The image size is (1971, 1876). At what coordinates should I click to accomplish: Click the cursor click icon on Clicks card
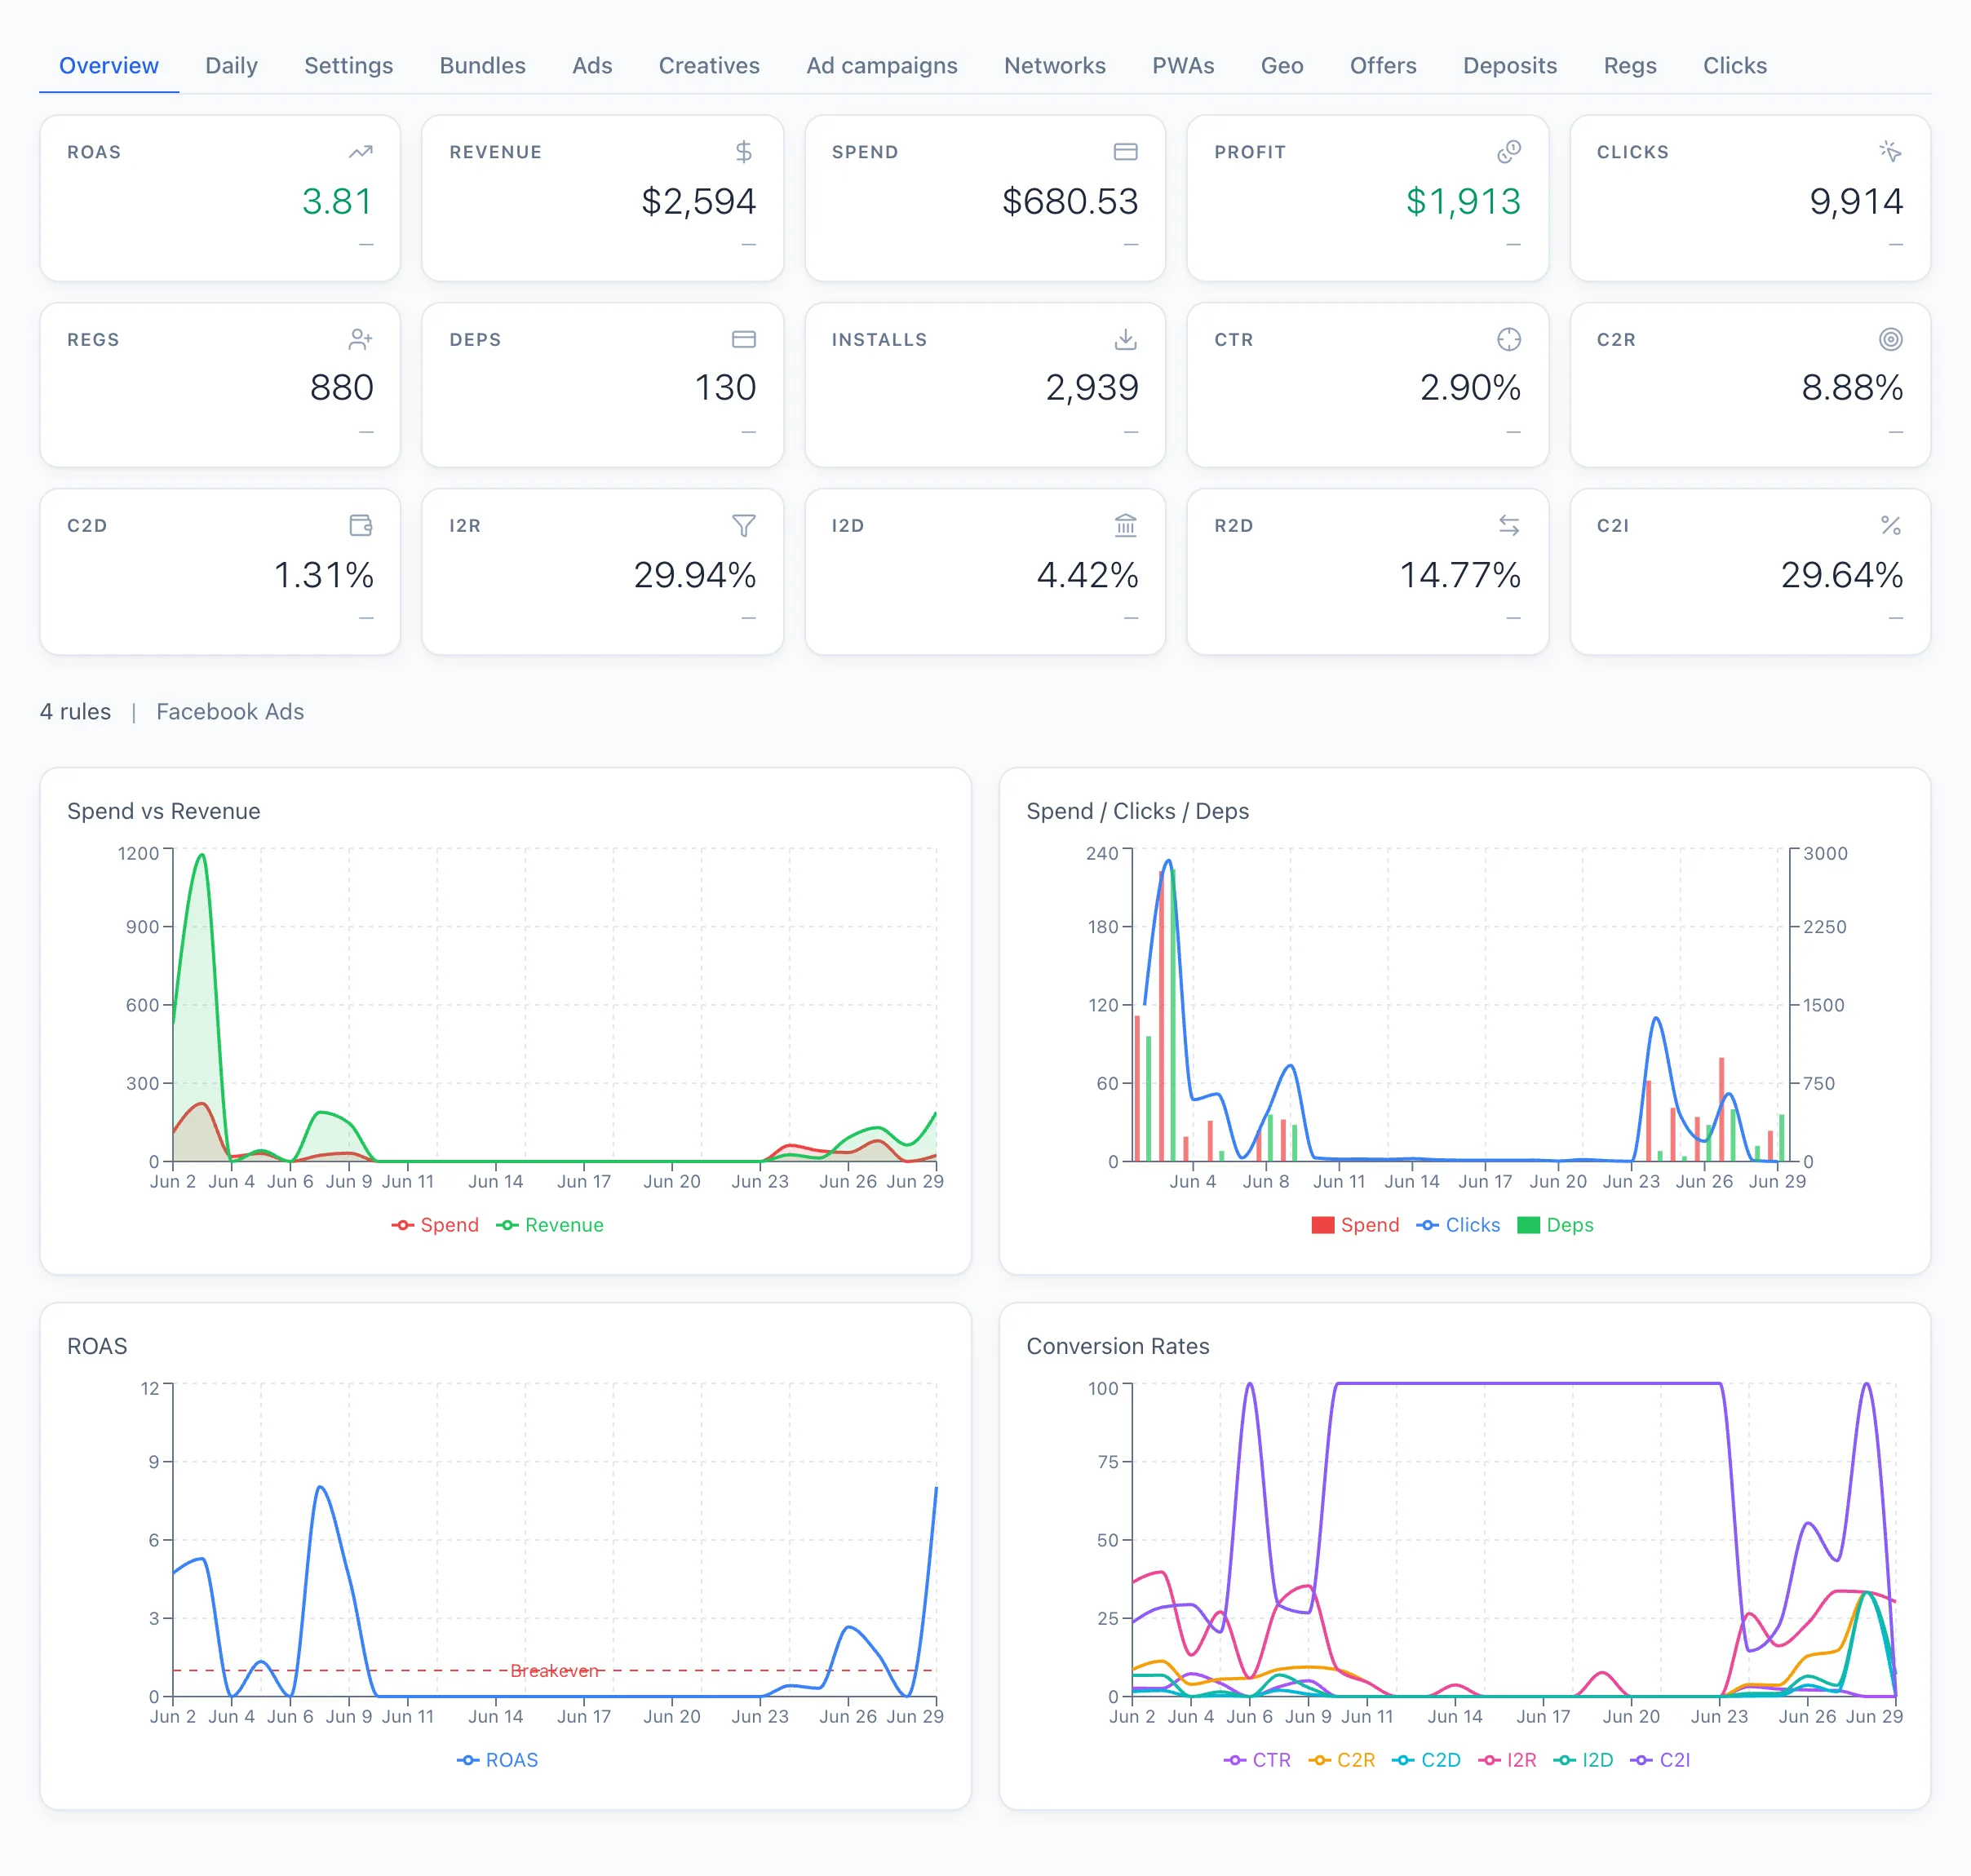(1890, 152)
